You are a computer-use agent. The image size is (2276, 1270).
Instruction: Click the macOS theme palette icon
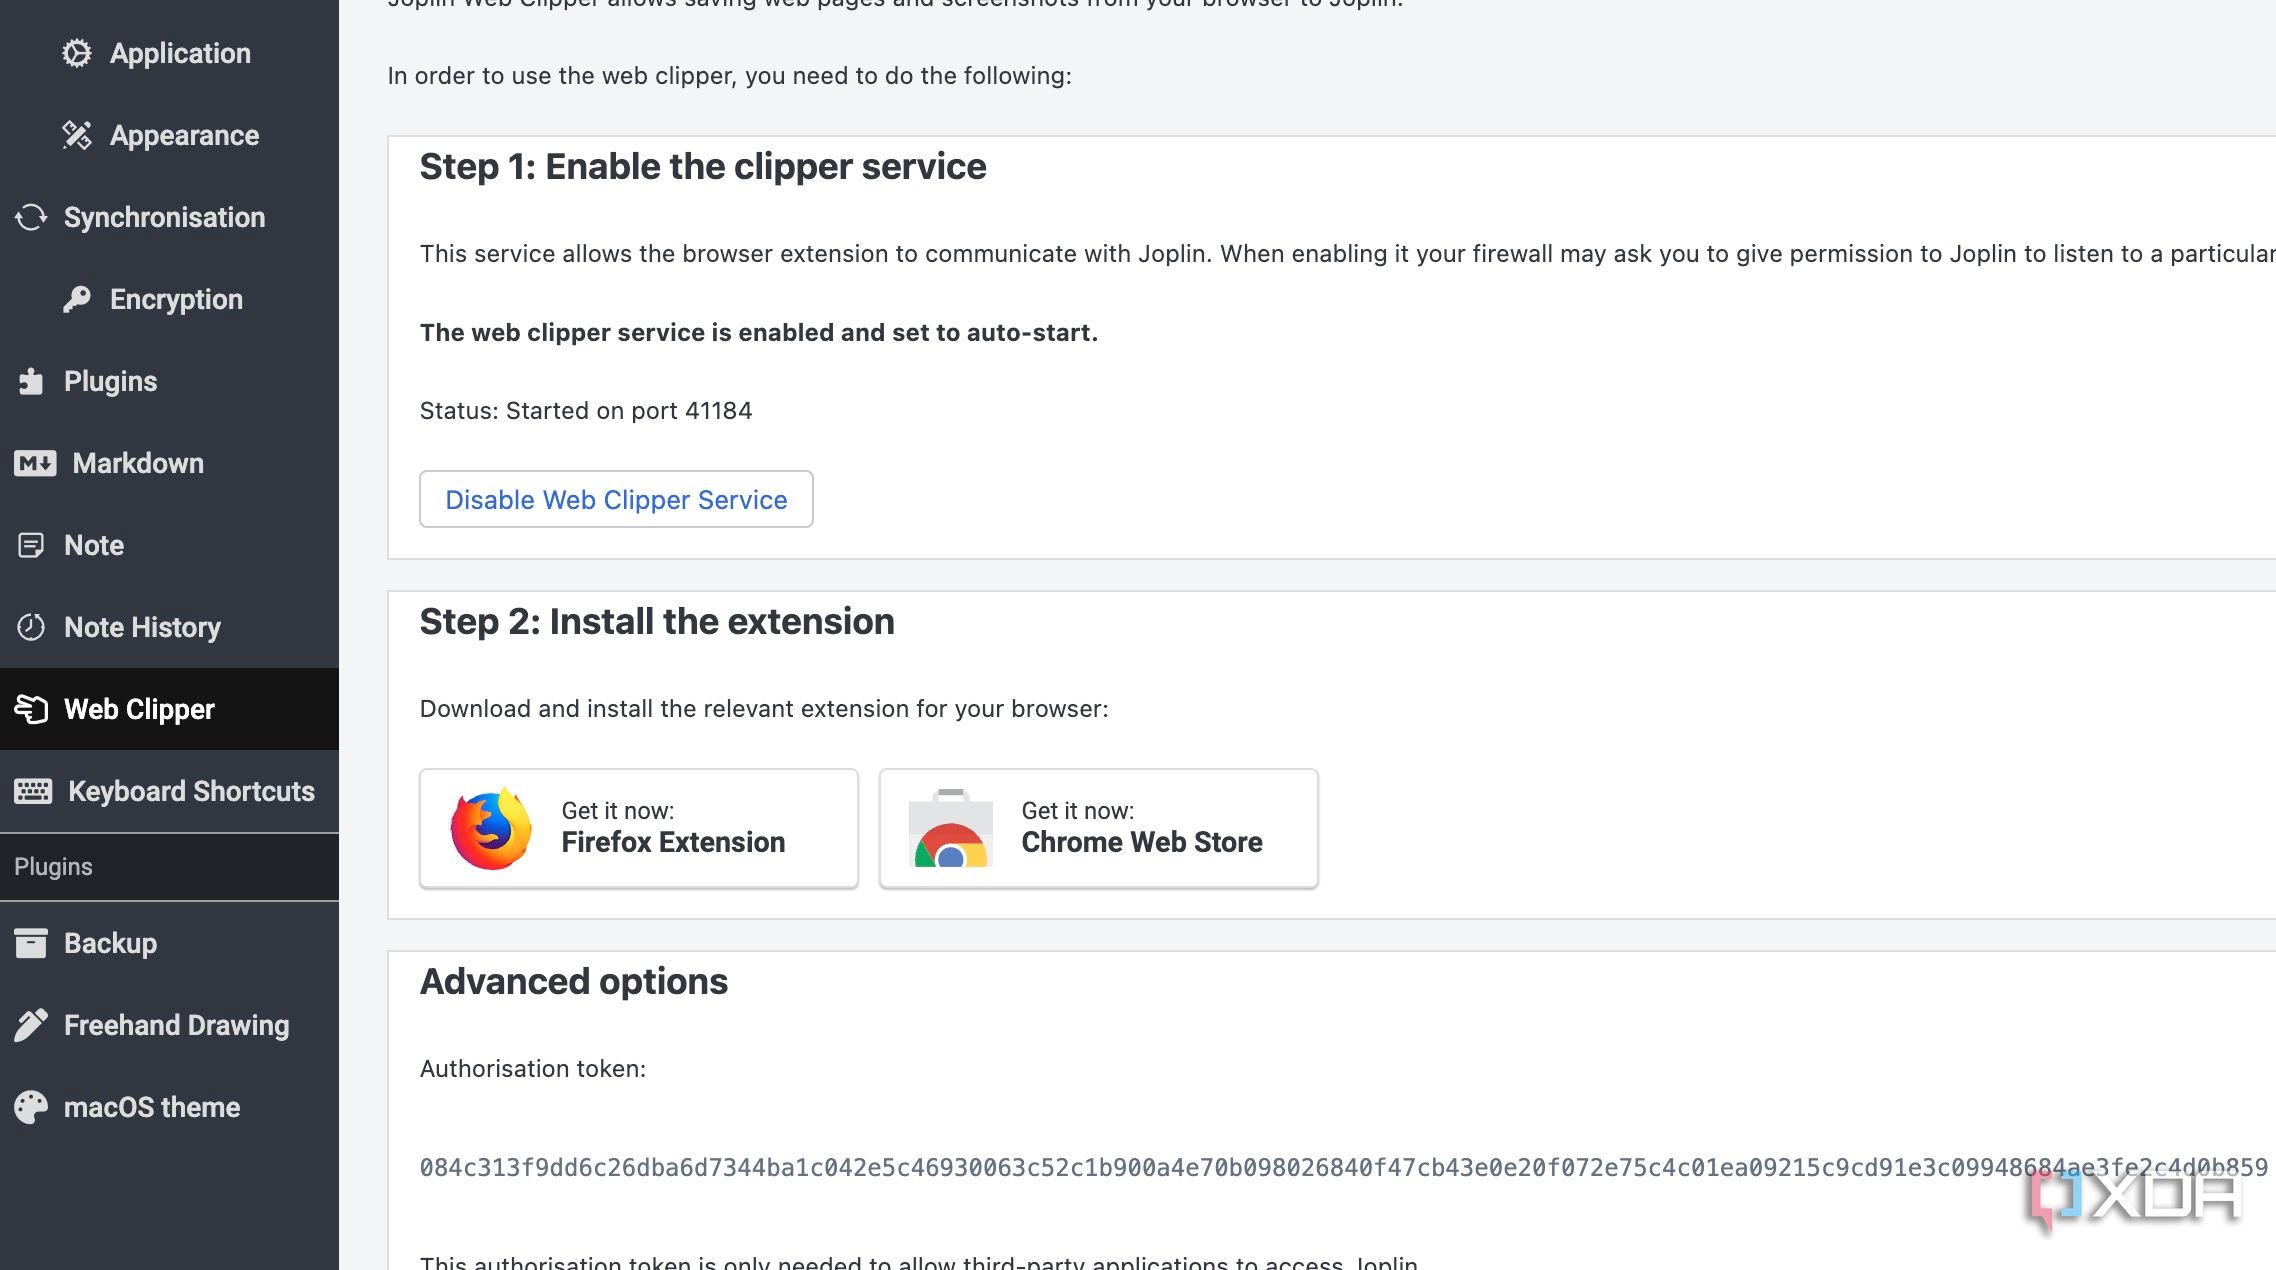click(31, 1107)
